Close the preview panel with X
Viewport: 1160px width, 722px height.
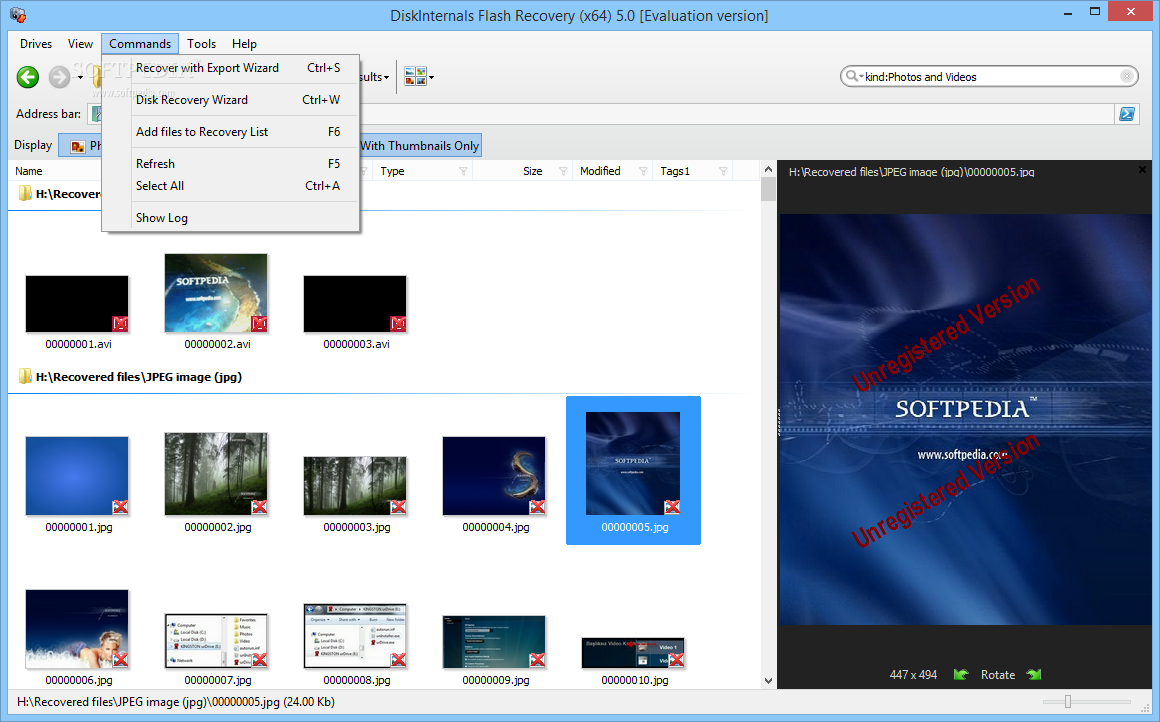coord(1142,169)
